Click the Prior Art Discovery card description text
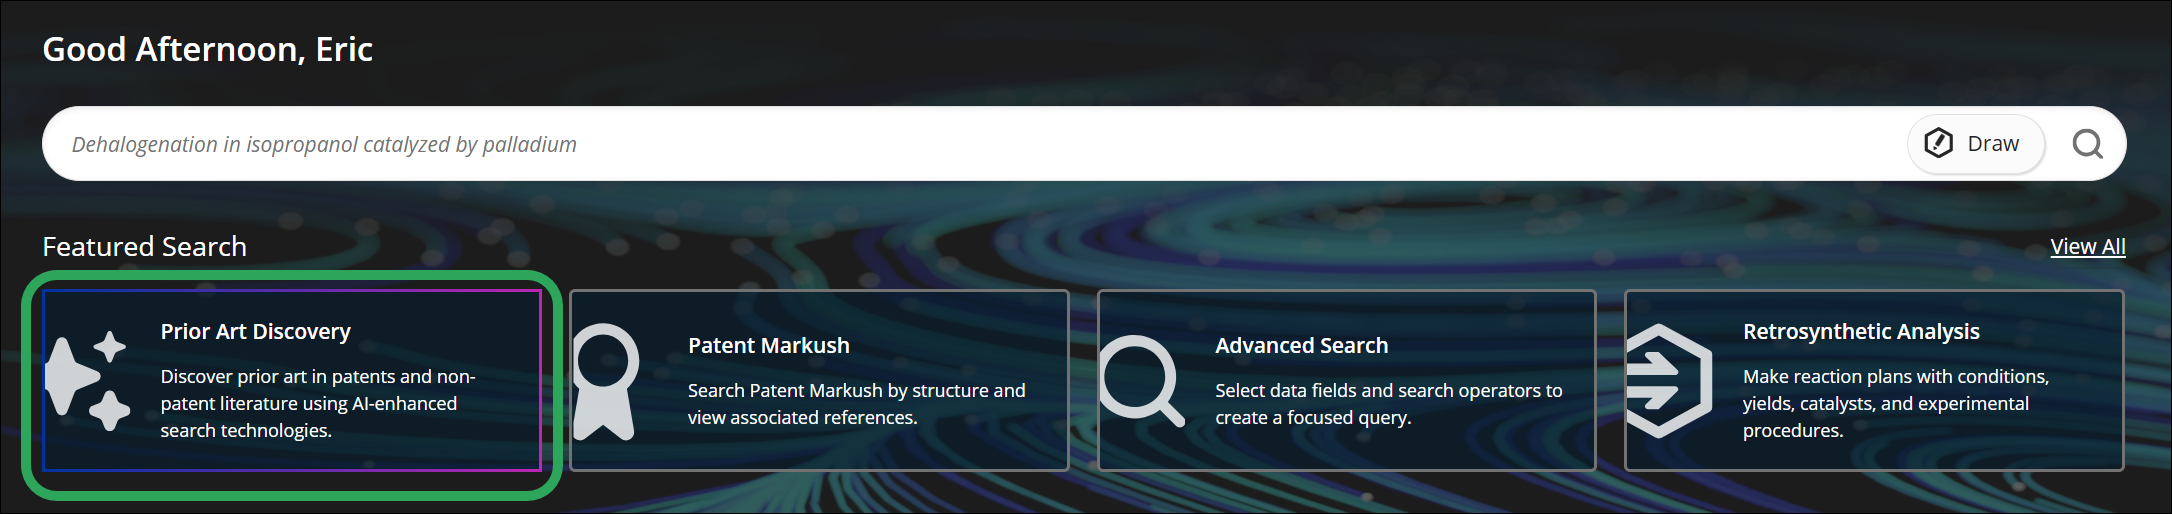Image resolution: width=2172 pixels, height=514 pixels. (x=318, y=403)
